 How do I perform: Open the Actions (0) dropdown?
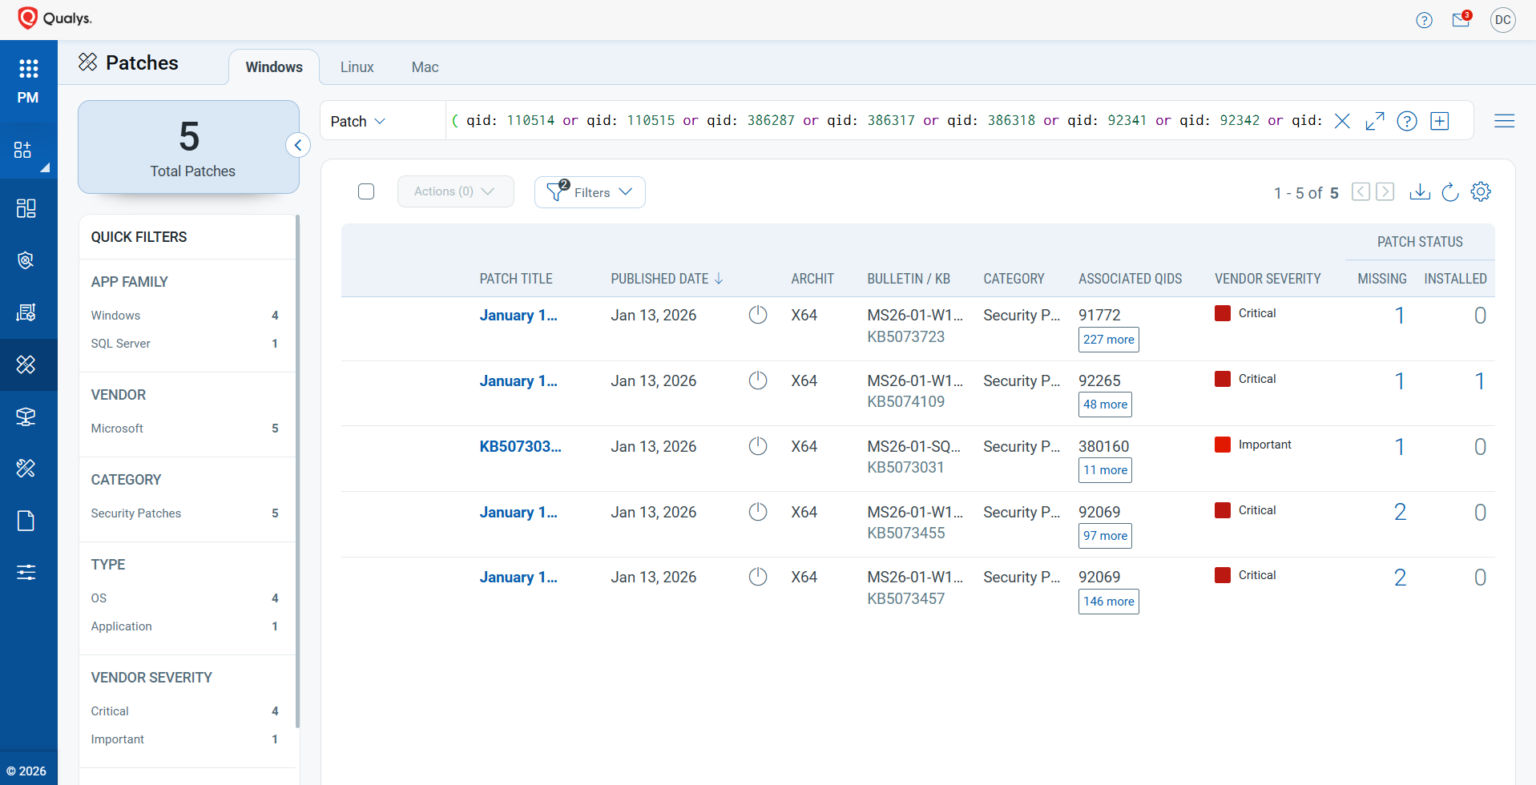coord(455,192)
